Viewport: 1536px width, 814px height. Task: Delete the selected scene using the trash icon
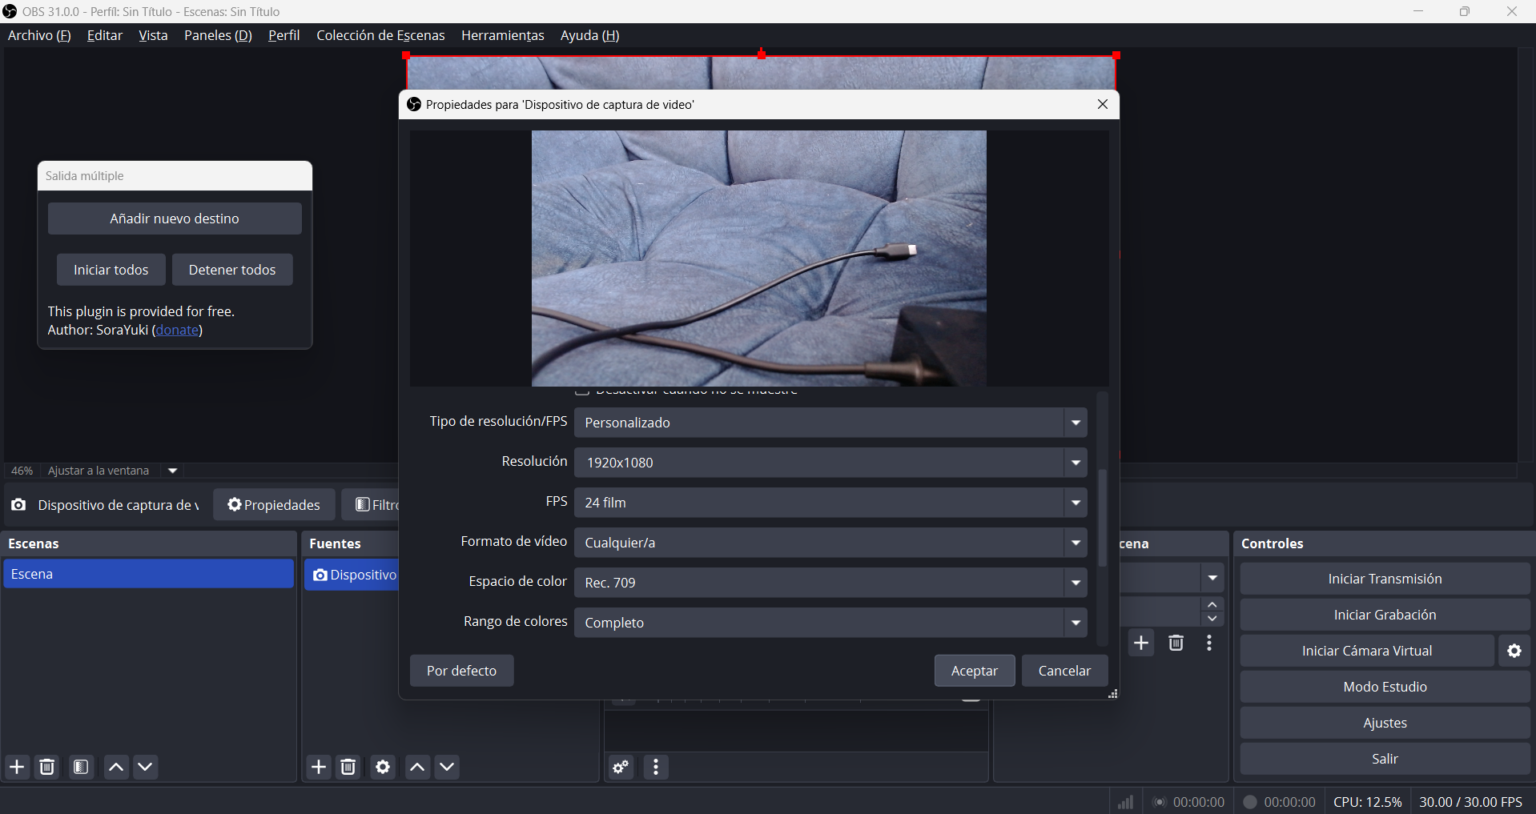(x=47, y=767)
